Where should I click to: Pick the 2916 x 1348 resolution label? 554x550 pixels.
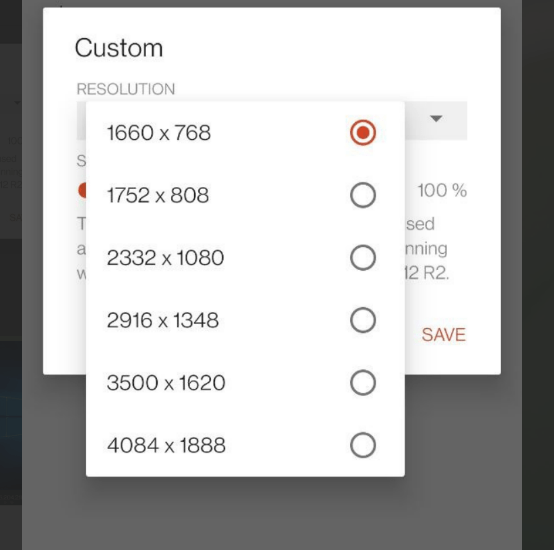coord(163,320)
